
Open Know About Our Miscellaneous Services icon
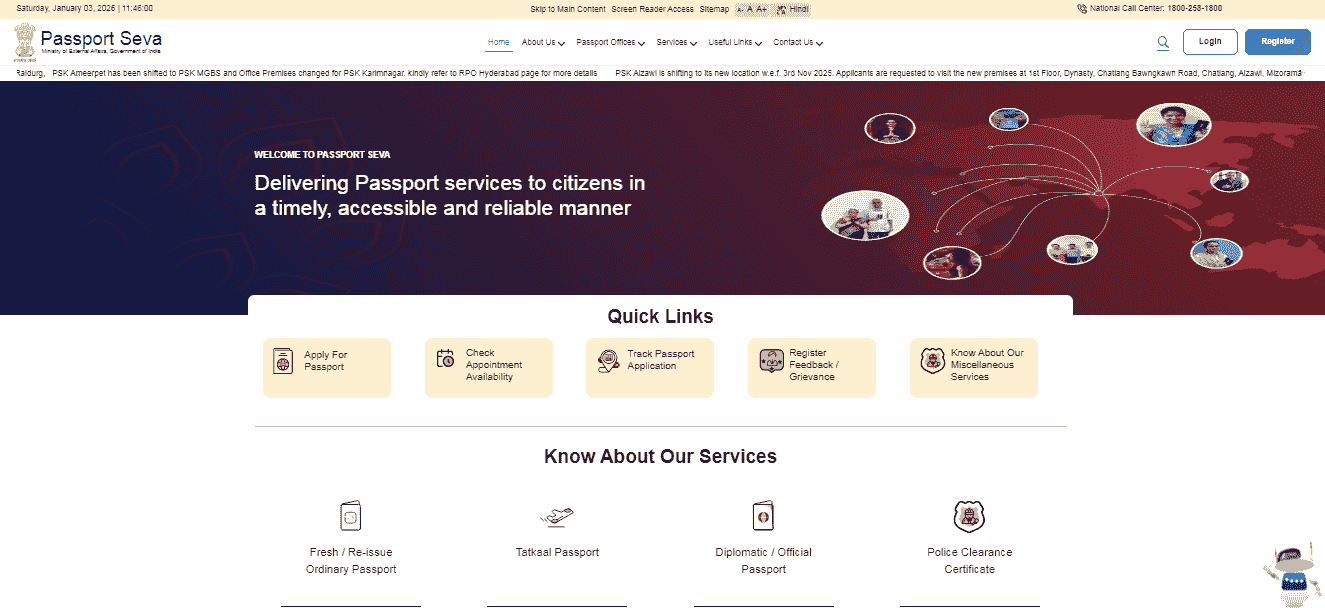point(931,360)
